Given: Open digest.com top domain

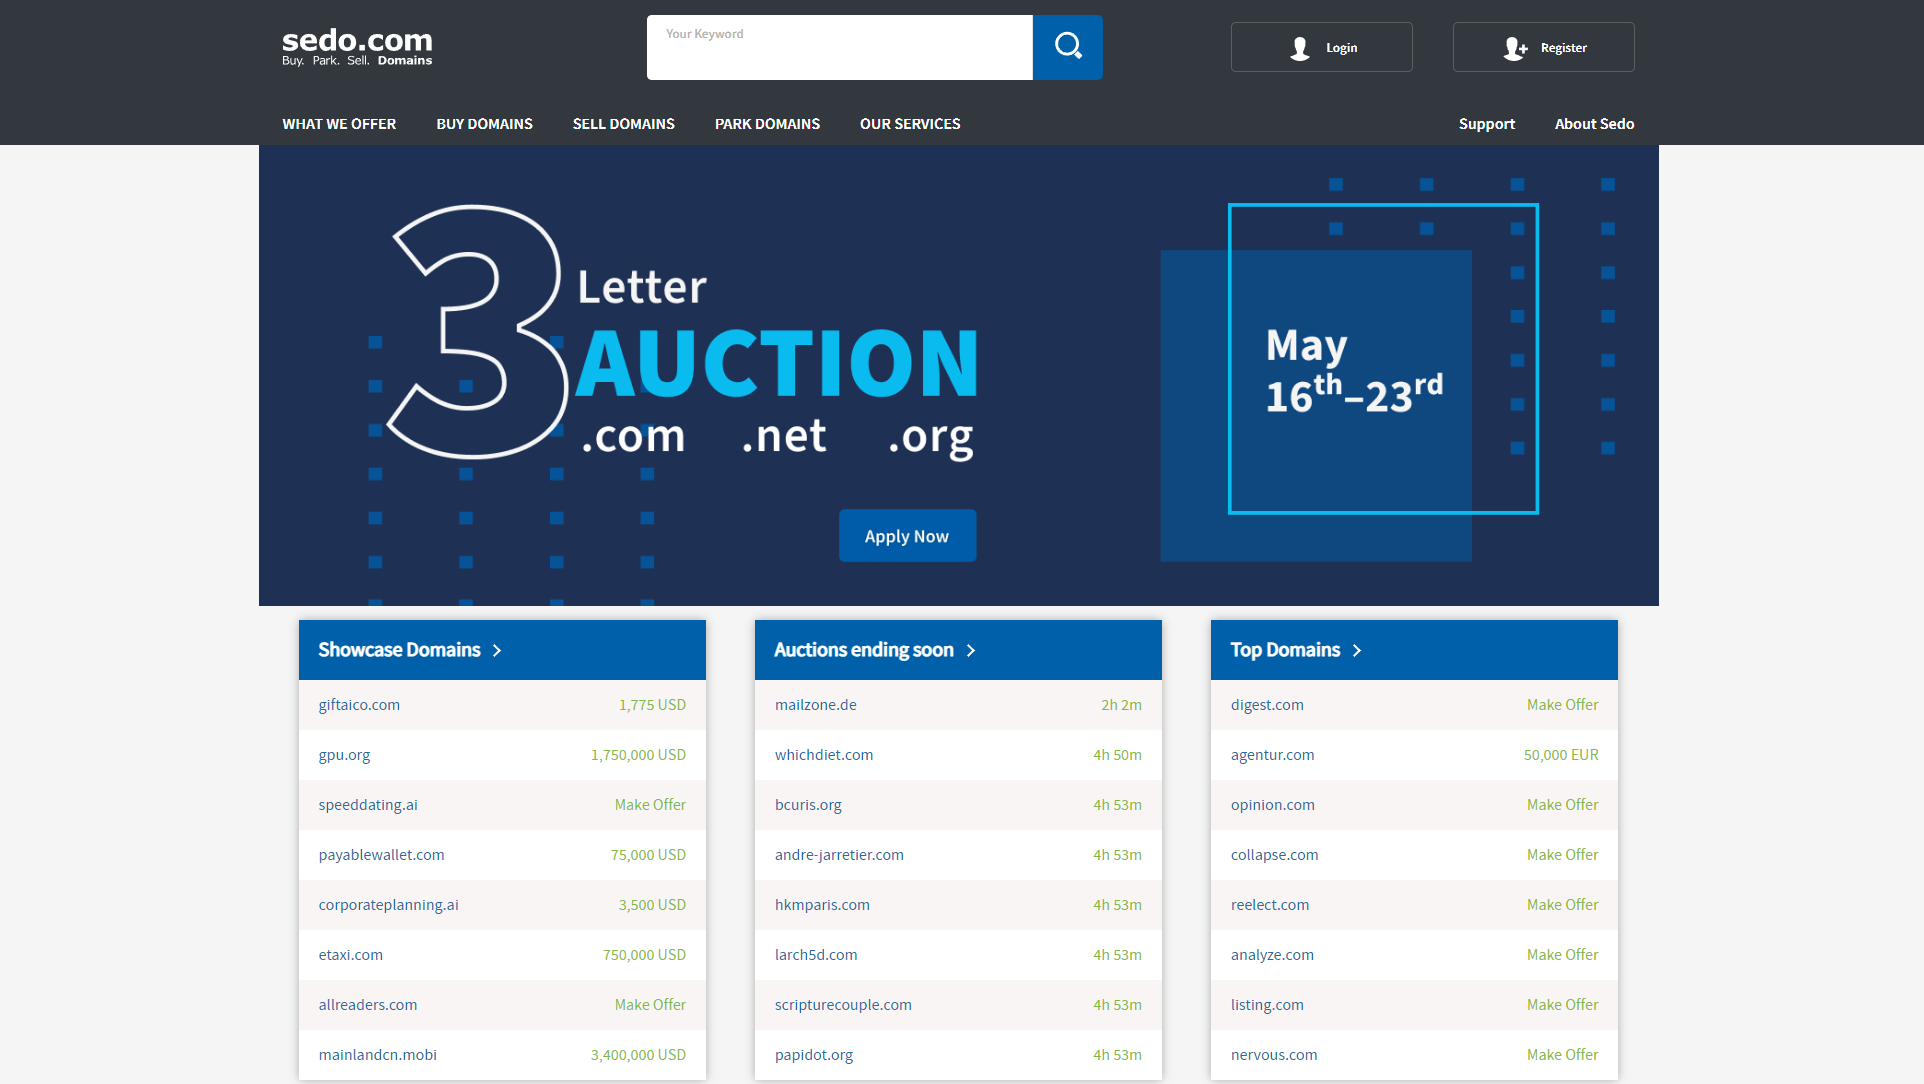Looking at the screenshot, I should [x=1267, y=705].
